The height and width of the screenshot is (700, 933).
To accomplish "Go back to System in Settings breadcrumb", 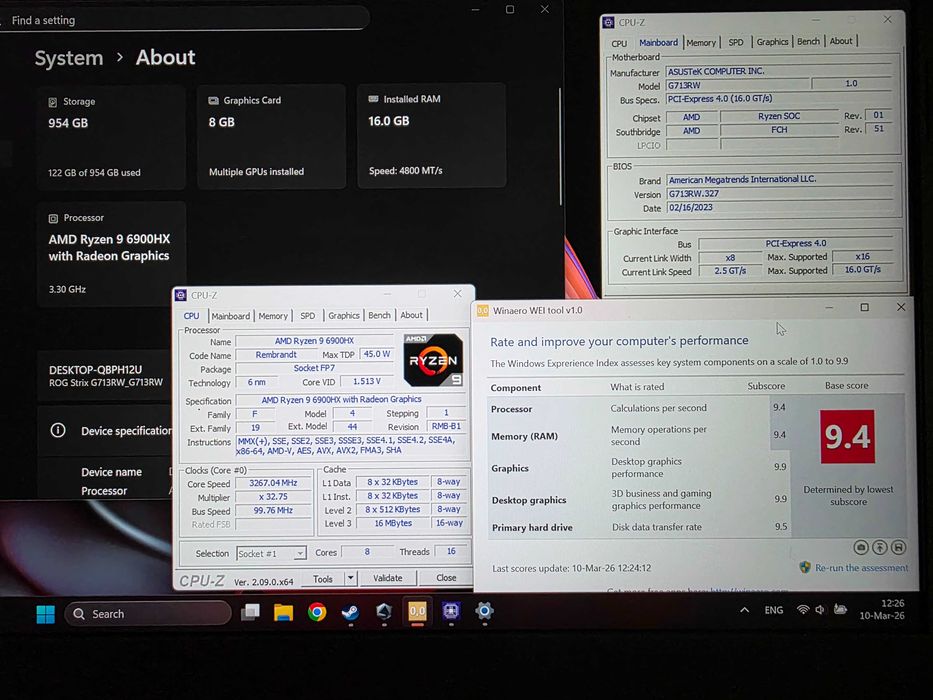I will [68, 58].
